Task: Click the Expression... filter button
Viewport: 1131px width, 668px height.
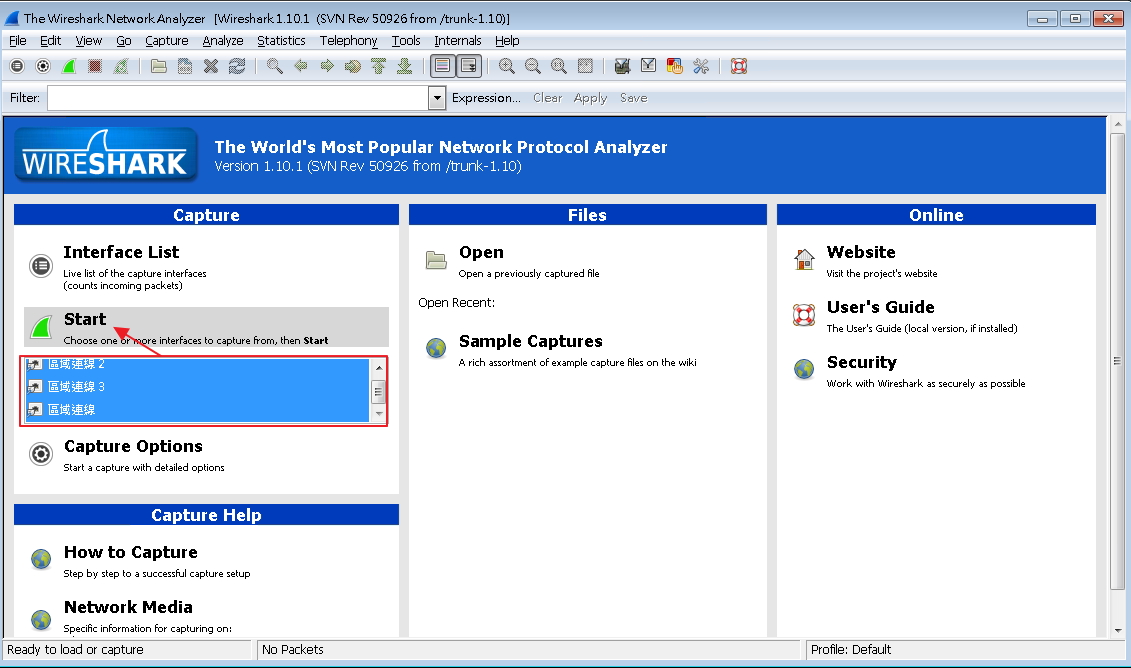Action: point(486,98)
